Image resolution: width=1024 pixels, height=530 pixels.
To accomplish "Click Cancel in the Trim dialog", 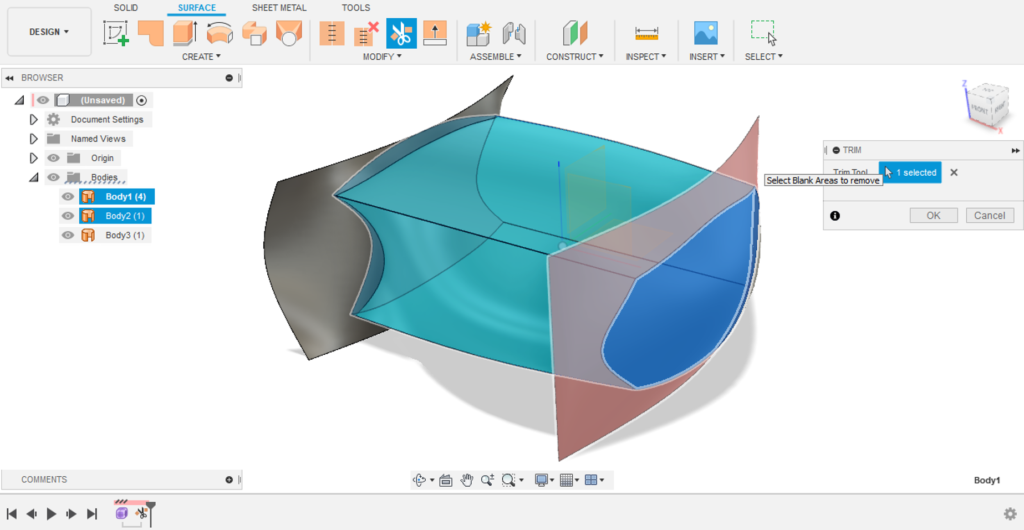I will coord(989,215).
